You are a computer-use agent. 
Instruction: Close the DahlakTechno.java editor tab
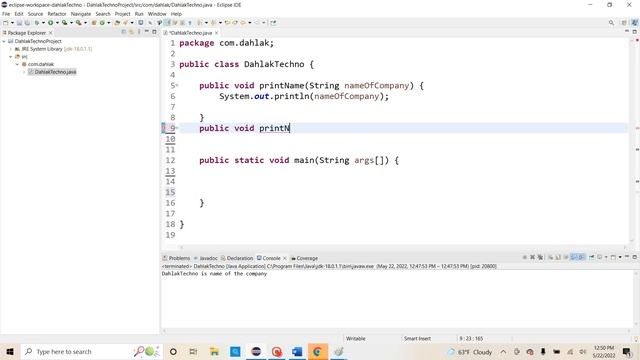(x=216, y=33)
